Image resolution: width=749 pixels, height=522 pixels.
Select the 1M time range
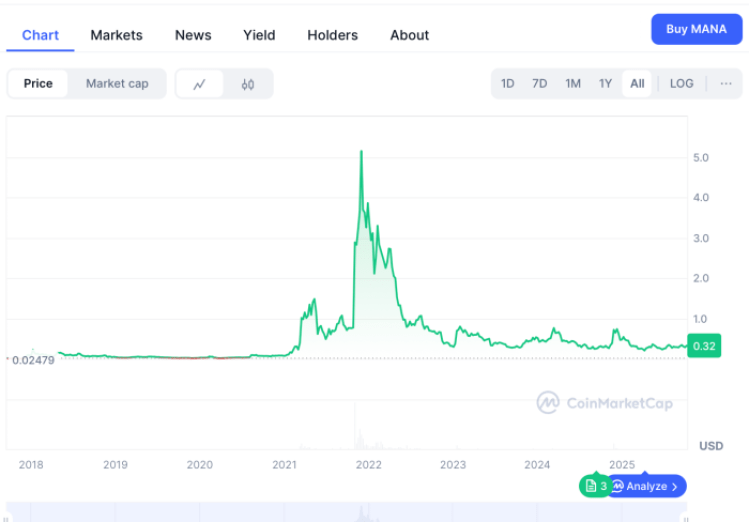point(572,83)
